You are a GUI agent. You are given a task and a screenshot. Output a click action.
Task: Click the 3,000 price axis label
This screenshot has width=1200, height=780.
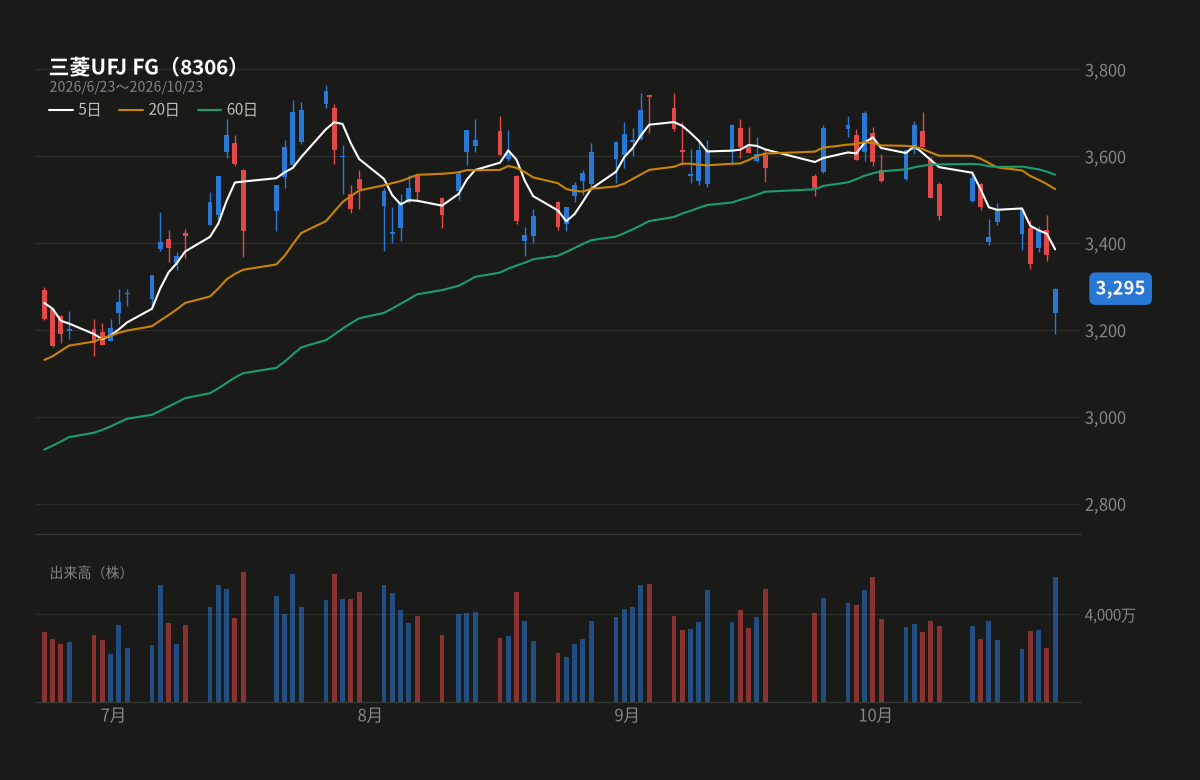[x=1106, y=417]
